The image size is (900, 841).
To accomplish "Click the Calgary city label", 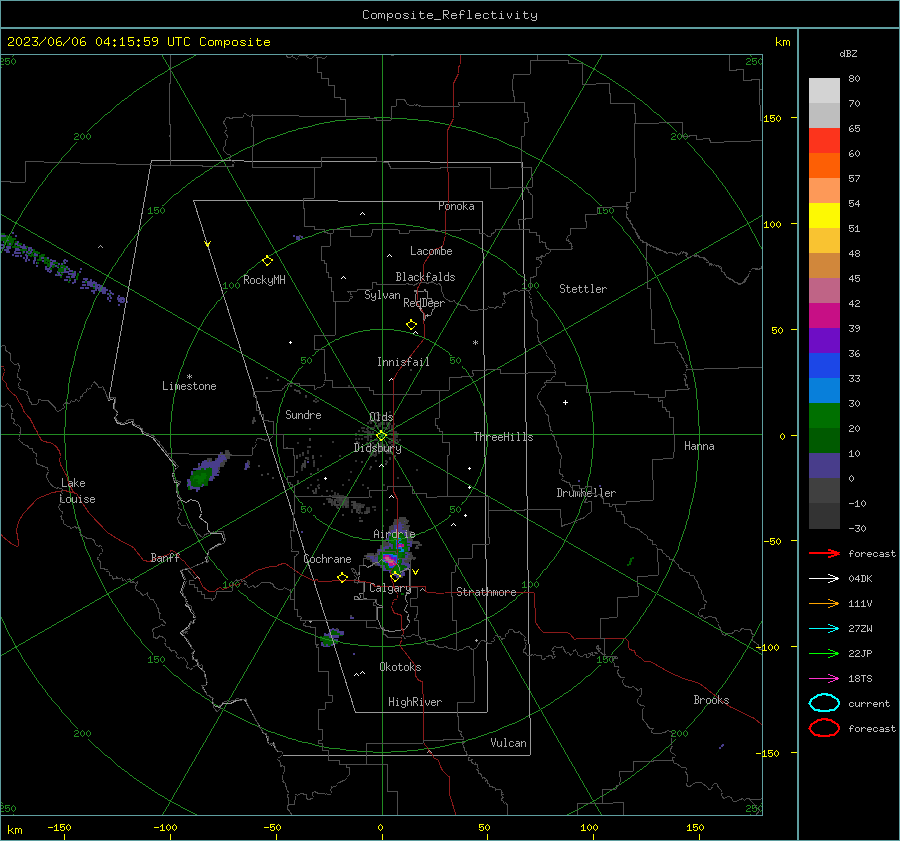I will point(390,588).
